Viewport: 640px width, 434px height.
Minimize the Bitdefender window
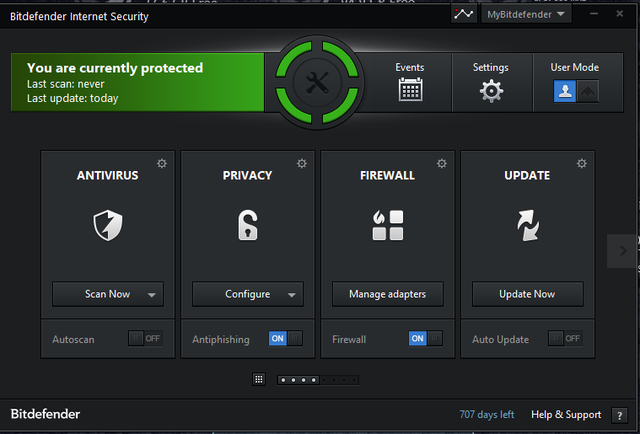(x=594, y=14)
